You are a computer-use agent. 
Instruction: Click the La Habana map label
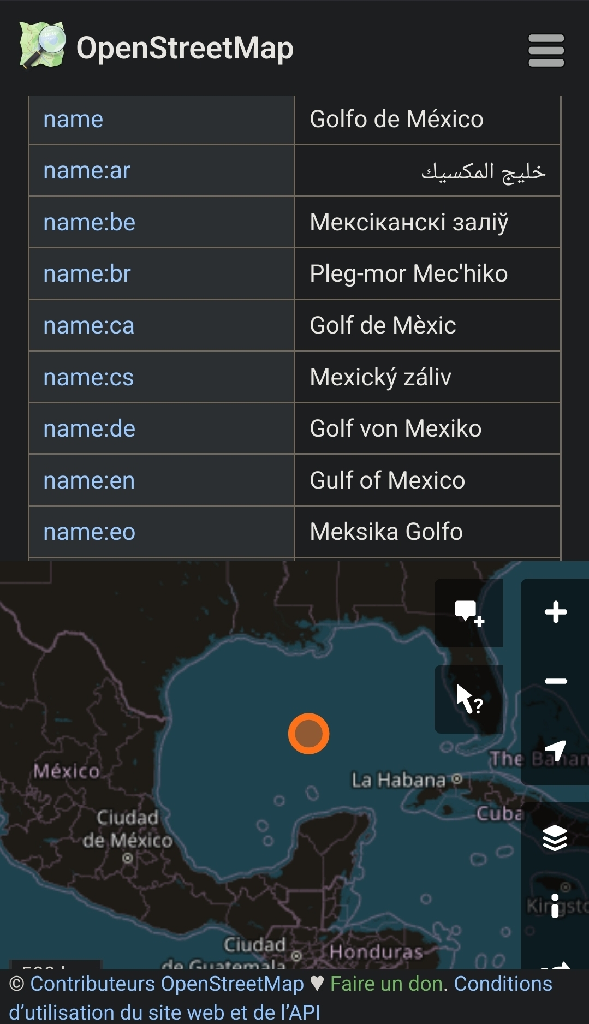[x=398, y=780]
